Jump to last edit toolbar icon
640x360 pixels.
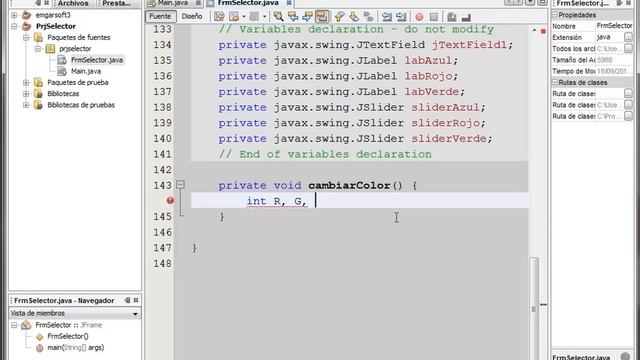(219, 17)
